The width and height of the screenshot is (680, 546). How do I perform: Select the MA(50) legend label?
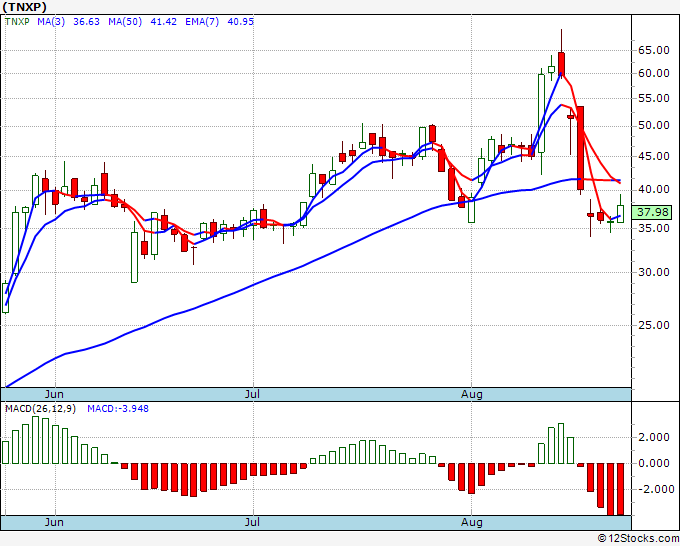(125, 22)
